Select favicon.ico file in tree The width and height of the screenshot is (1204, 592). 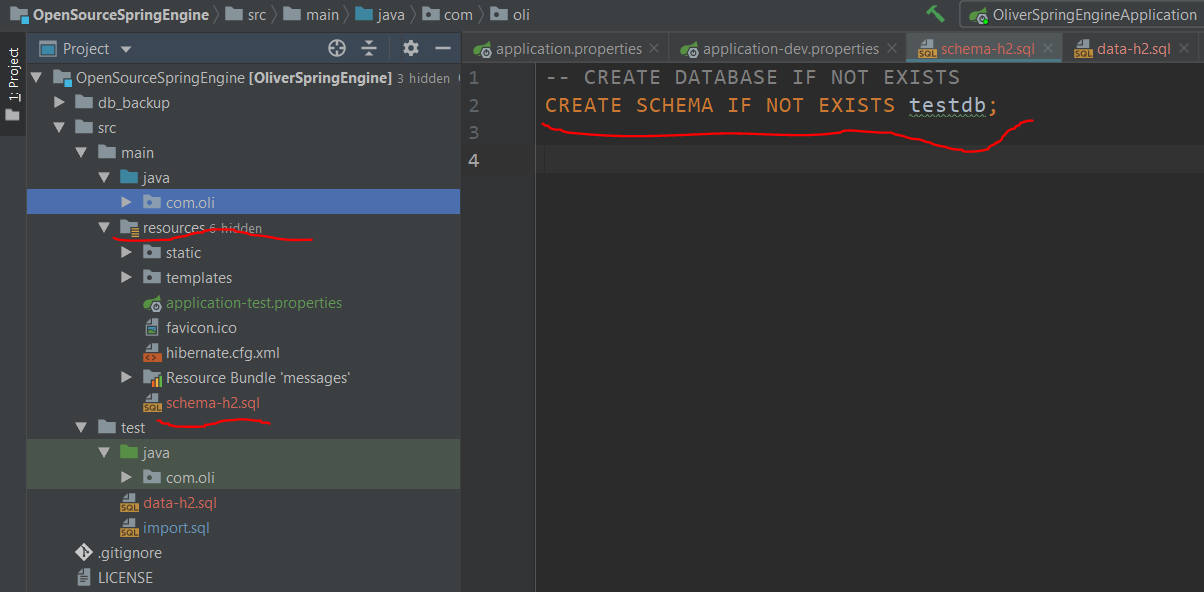201,328
